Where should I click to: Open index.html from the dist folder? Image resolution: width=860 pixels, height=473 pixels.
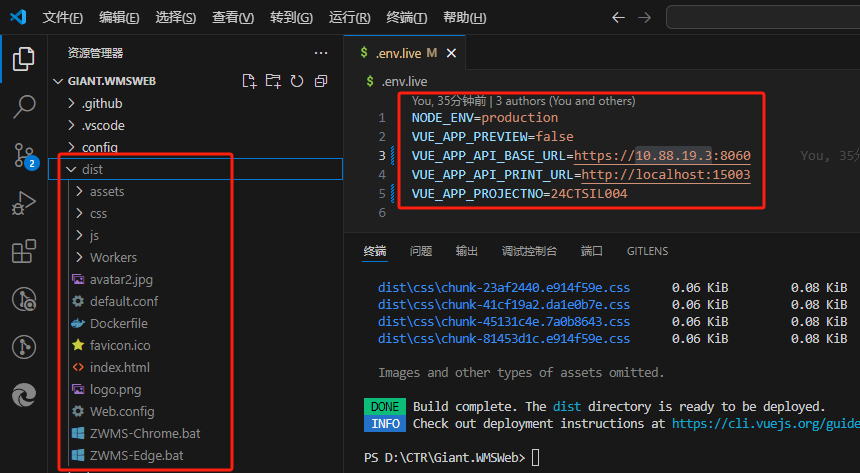point(119,368)
